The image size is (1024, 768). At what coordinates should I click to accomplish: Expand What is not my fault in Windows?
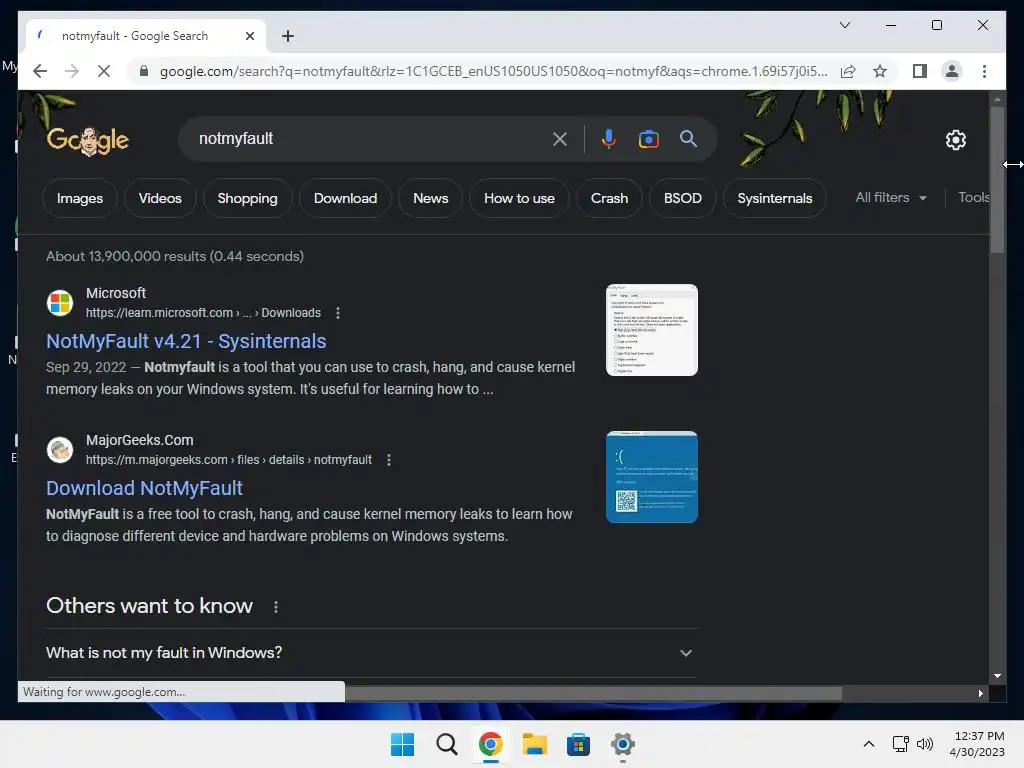[372, 652]
